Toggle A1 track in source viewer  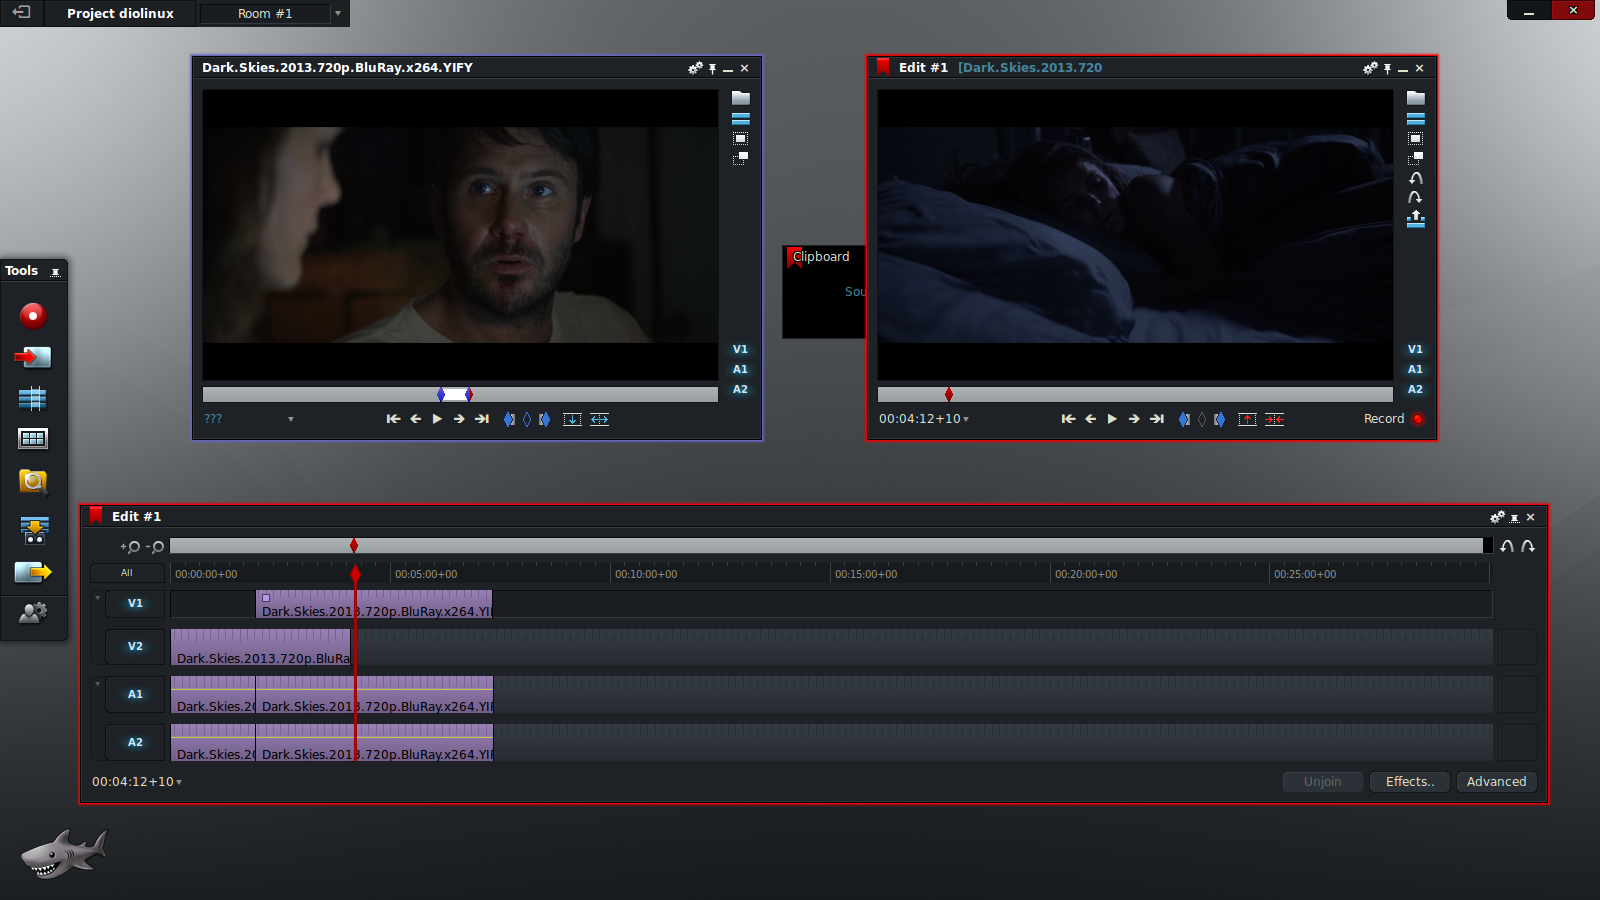click(x=740, y=370)
